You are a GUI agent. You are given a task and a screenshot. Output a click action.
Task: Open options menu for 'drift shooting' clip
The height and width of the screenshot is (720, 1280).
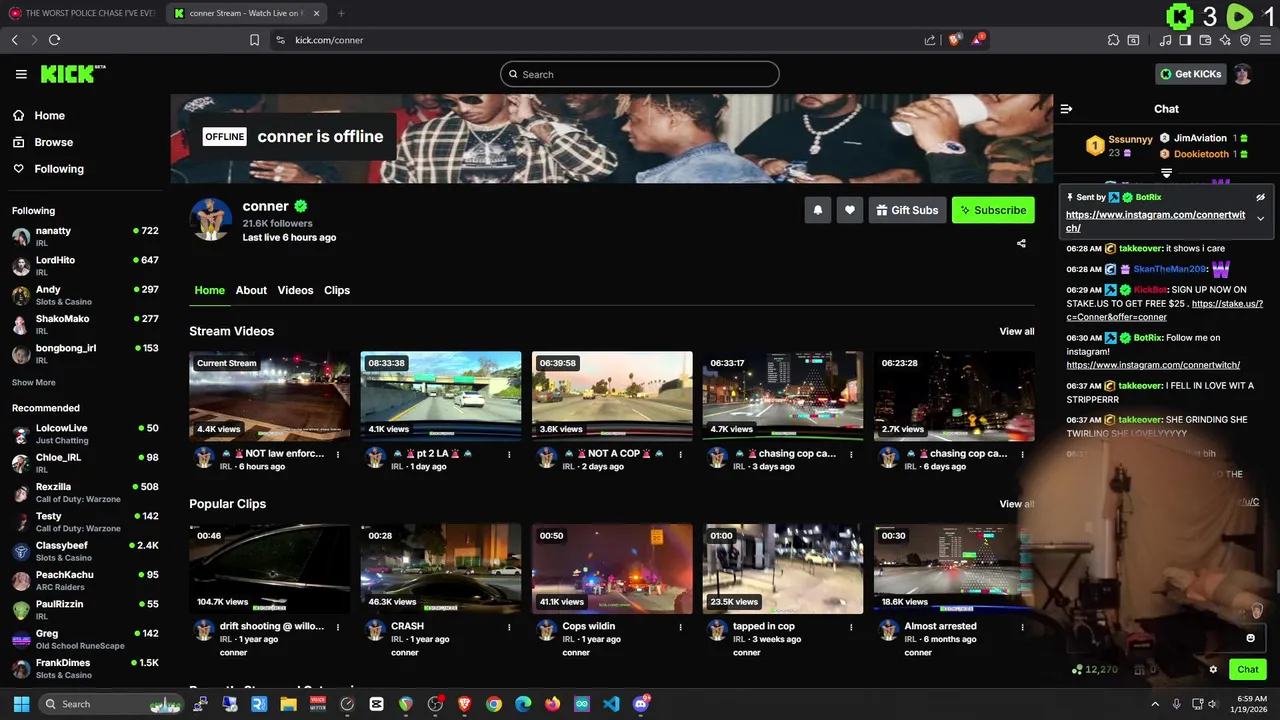coord(338,627)
